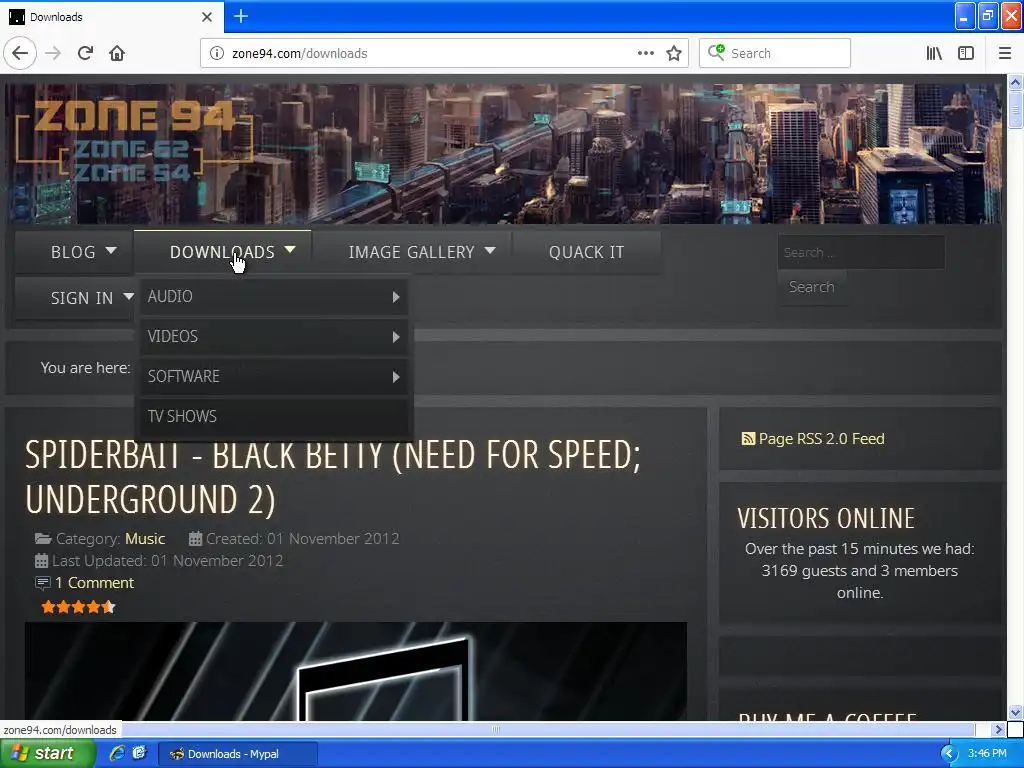Expand the AUDIO submenu arrow
Image resolution: width=1024 pixels, height=768 pixels.
(x=396, y=297)
